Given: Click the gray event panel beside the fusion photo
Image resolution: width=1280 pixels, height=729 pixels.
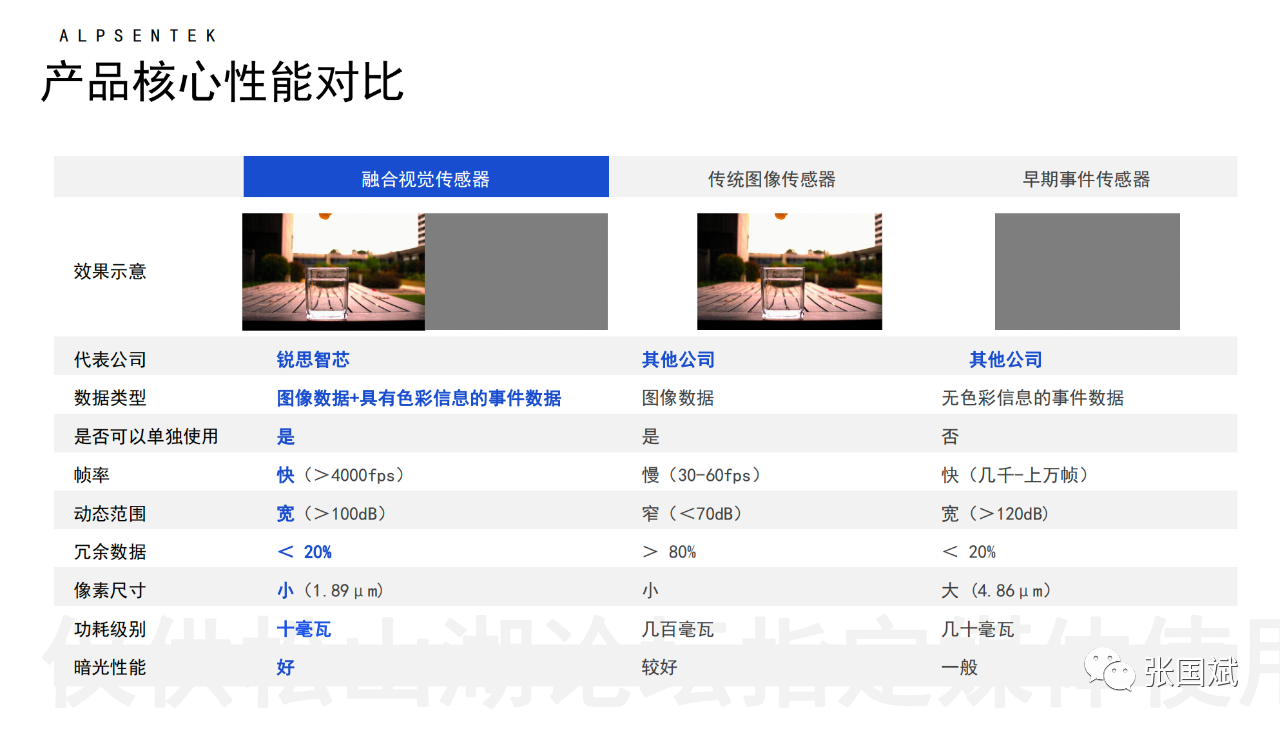Looking at the screenshot, I should (516, 271).
